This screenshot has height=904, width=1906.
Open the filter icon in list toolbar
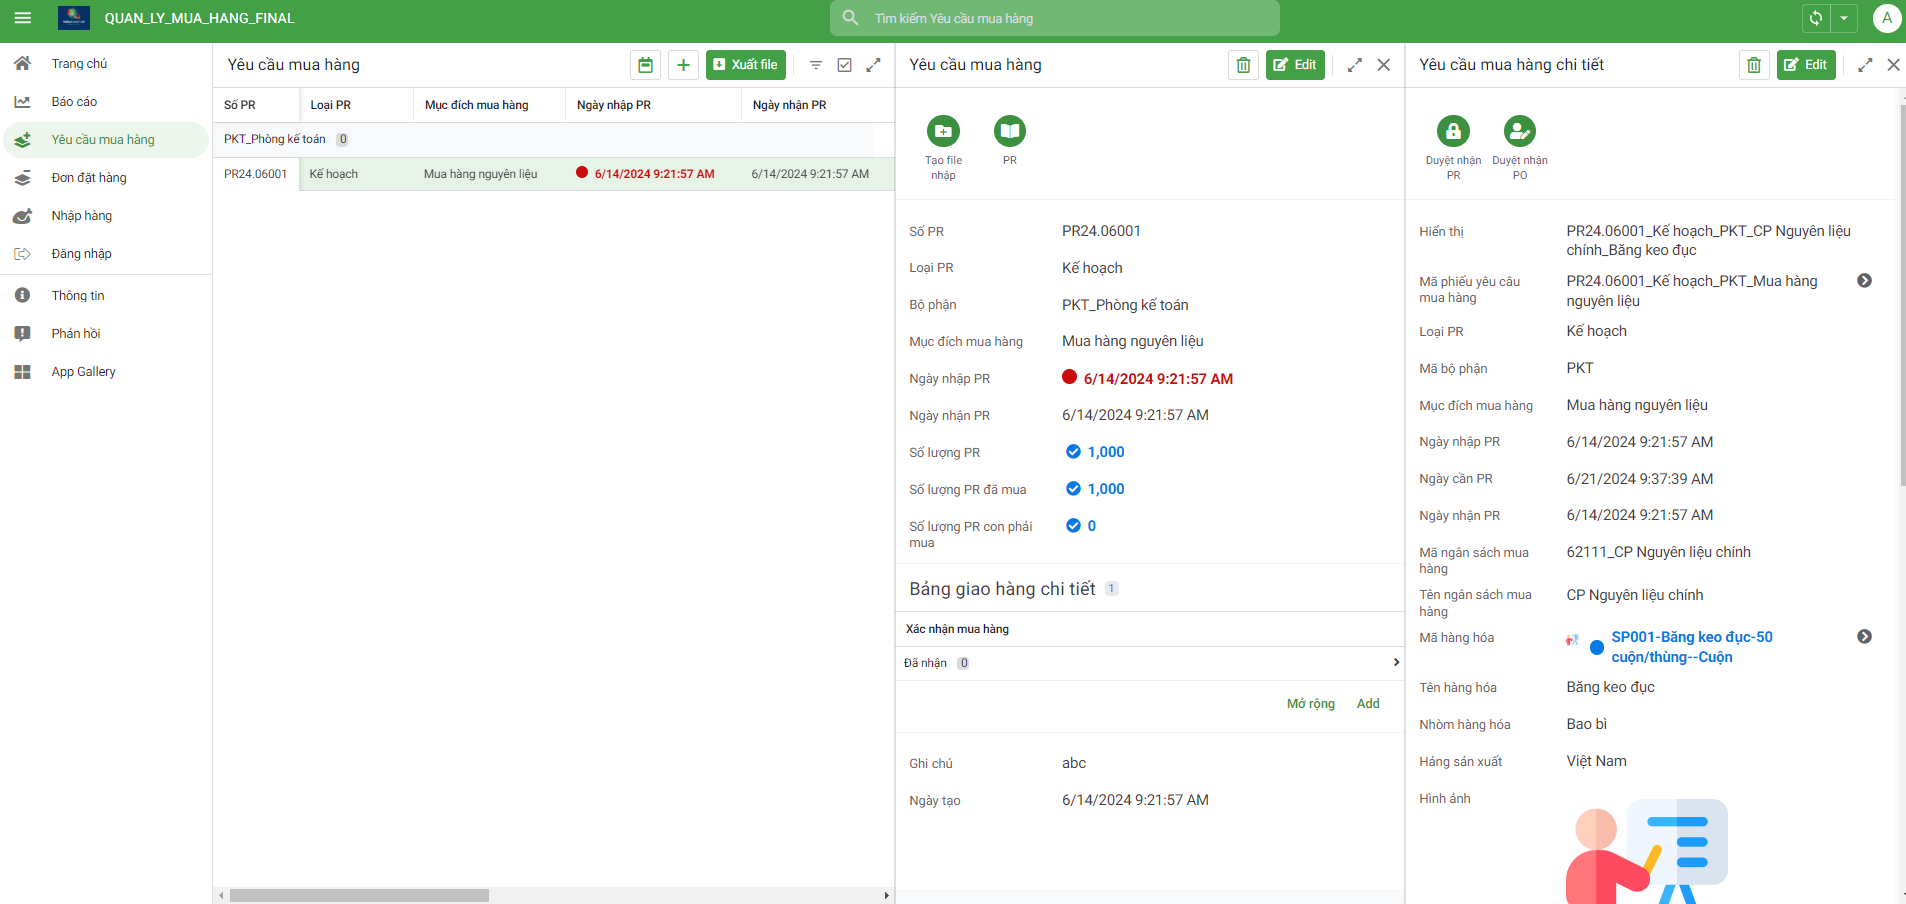pyautogui.click(x=816, y=65)
